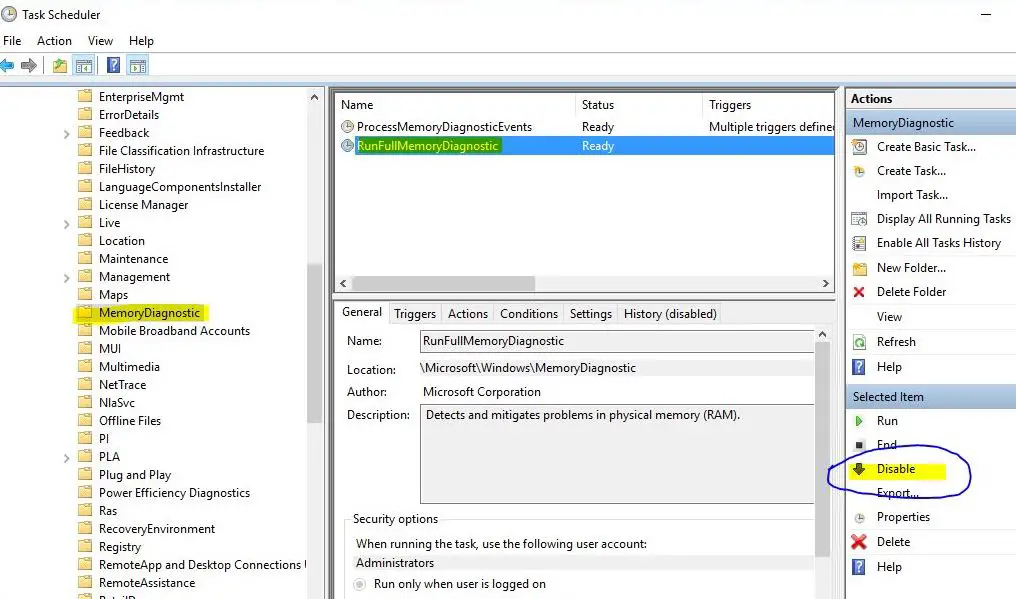This screenshot has width=1016, height=599.
Task: Click the green Refresh icon
Action: pos(859,342)
